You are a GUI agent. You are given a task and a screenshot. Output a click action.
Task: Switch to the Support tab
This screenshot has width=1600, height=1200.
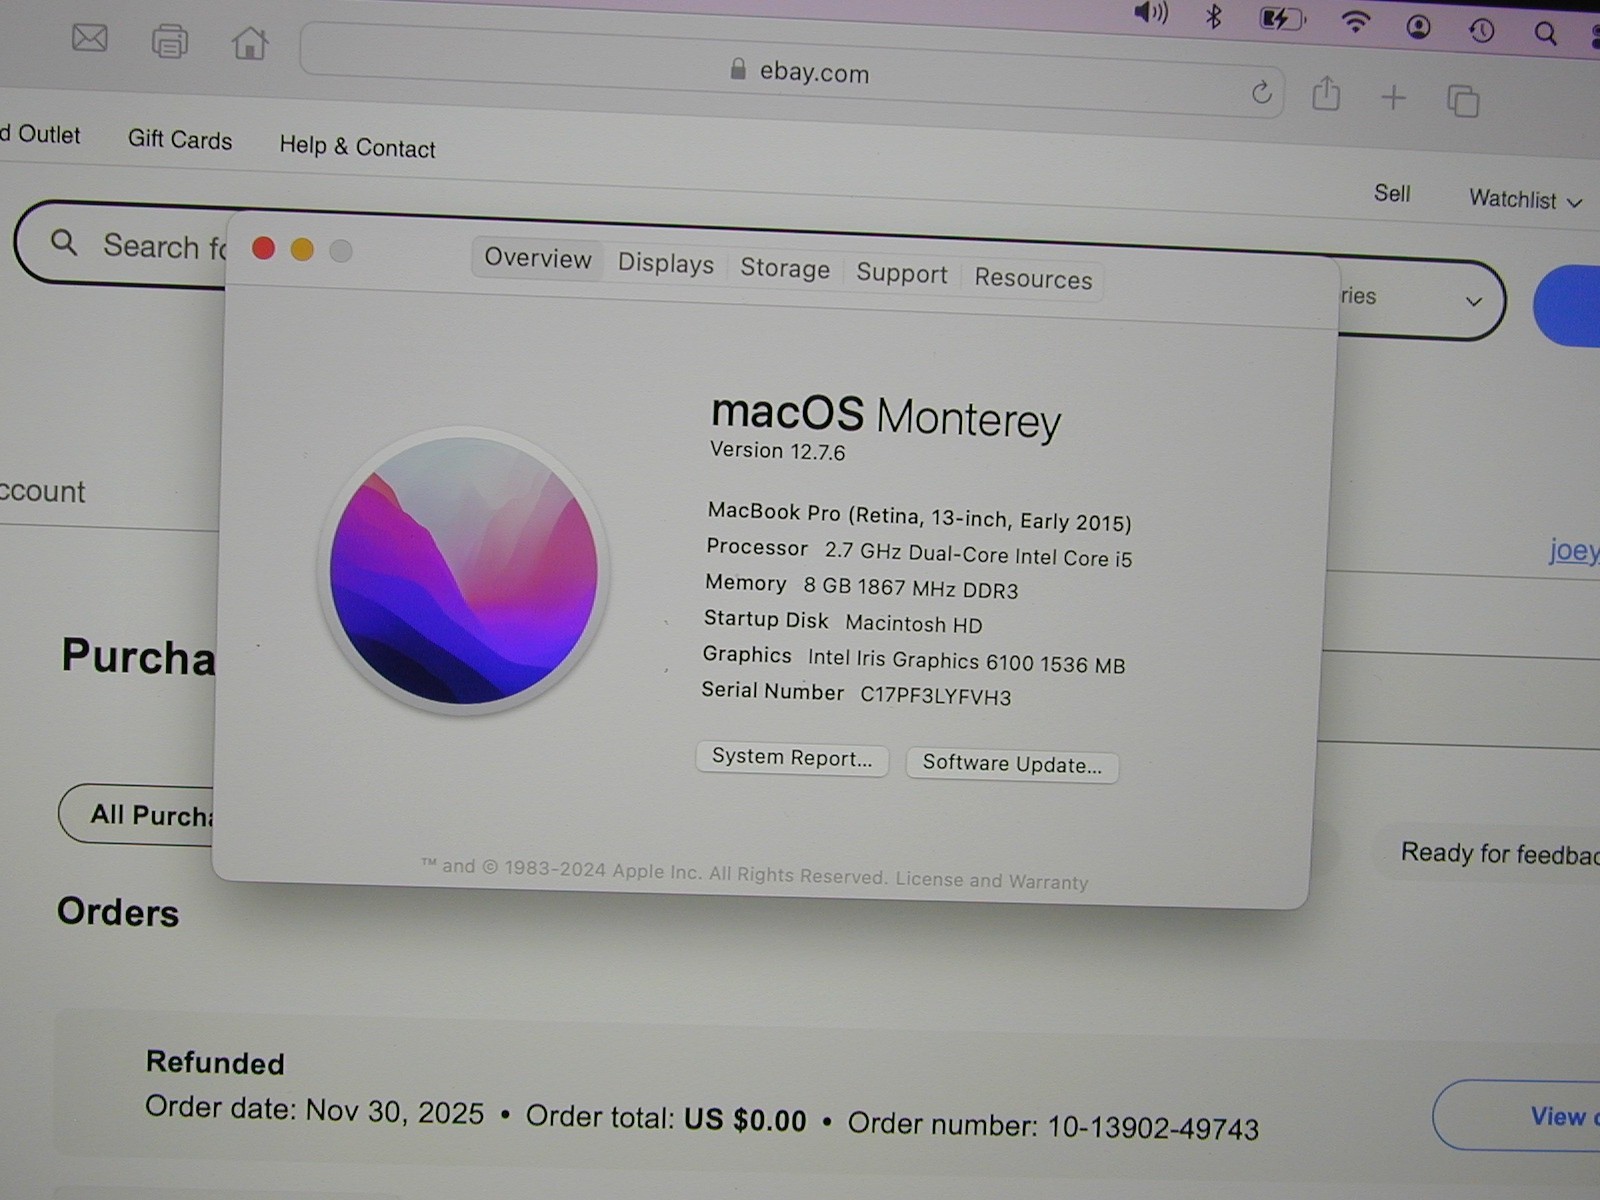(x=902, y=273)
